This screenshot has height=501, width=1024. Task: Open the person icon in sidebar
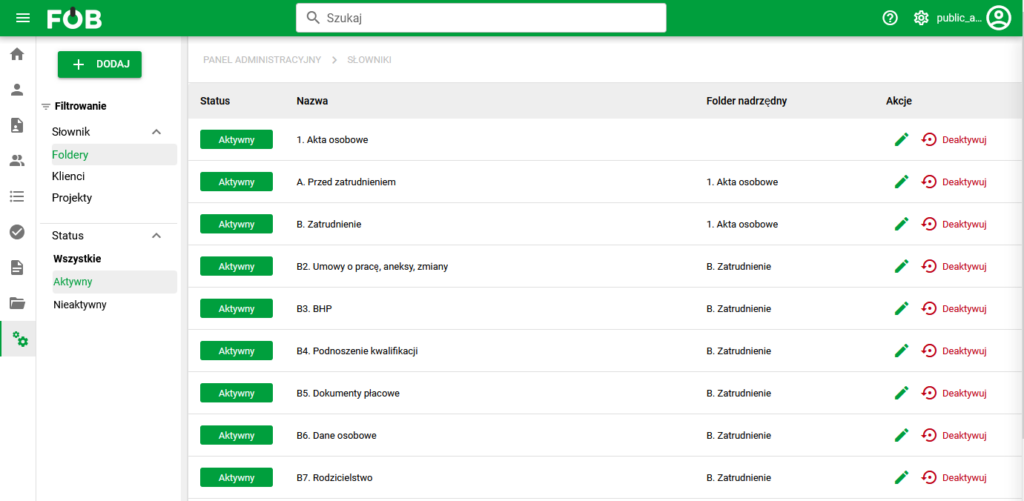point(18,90)
